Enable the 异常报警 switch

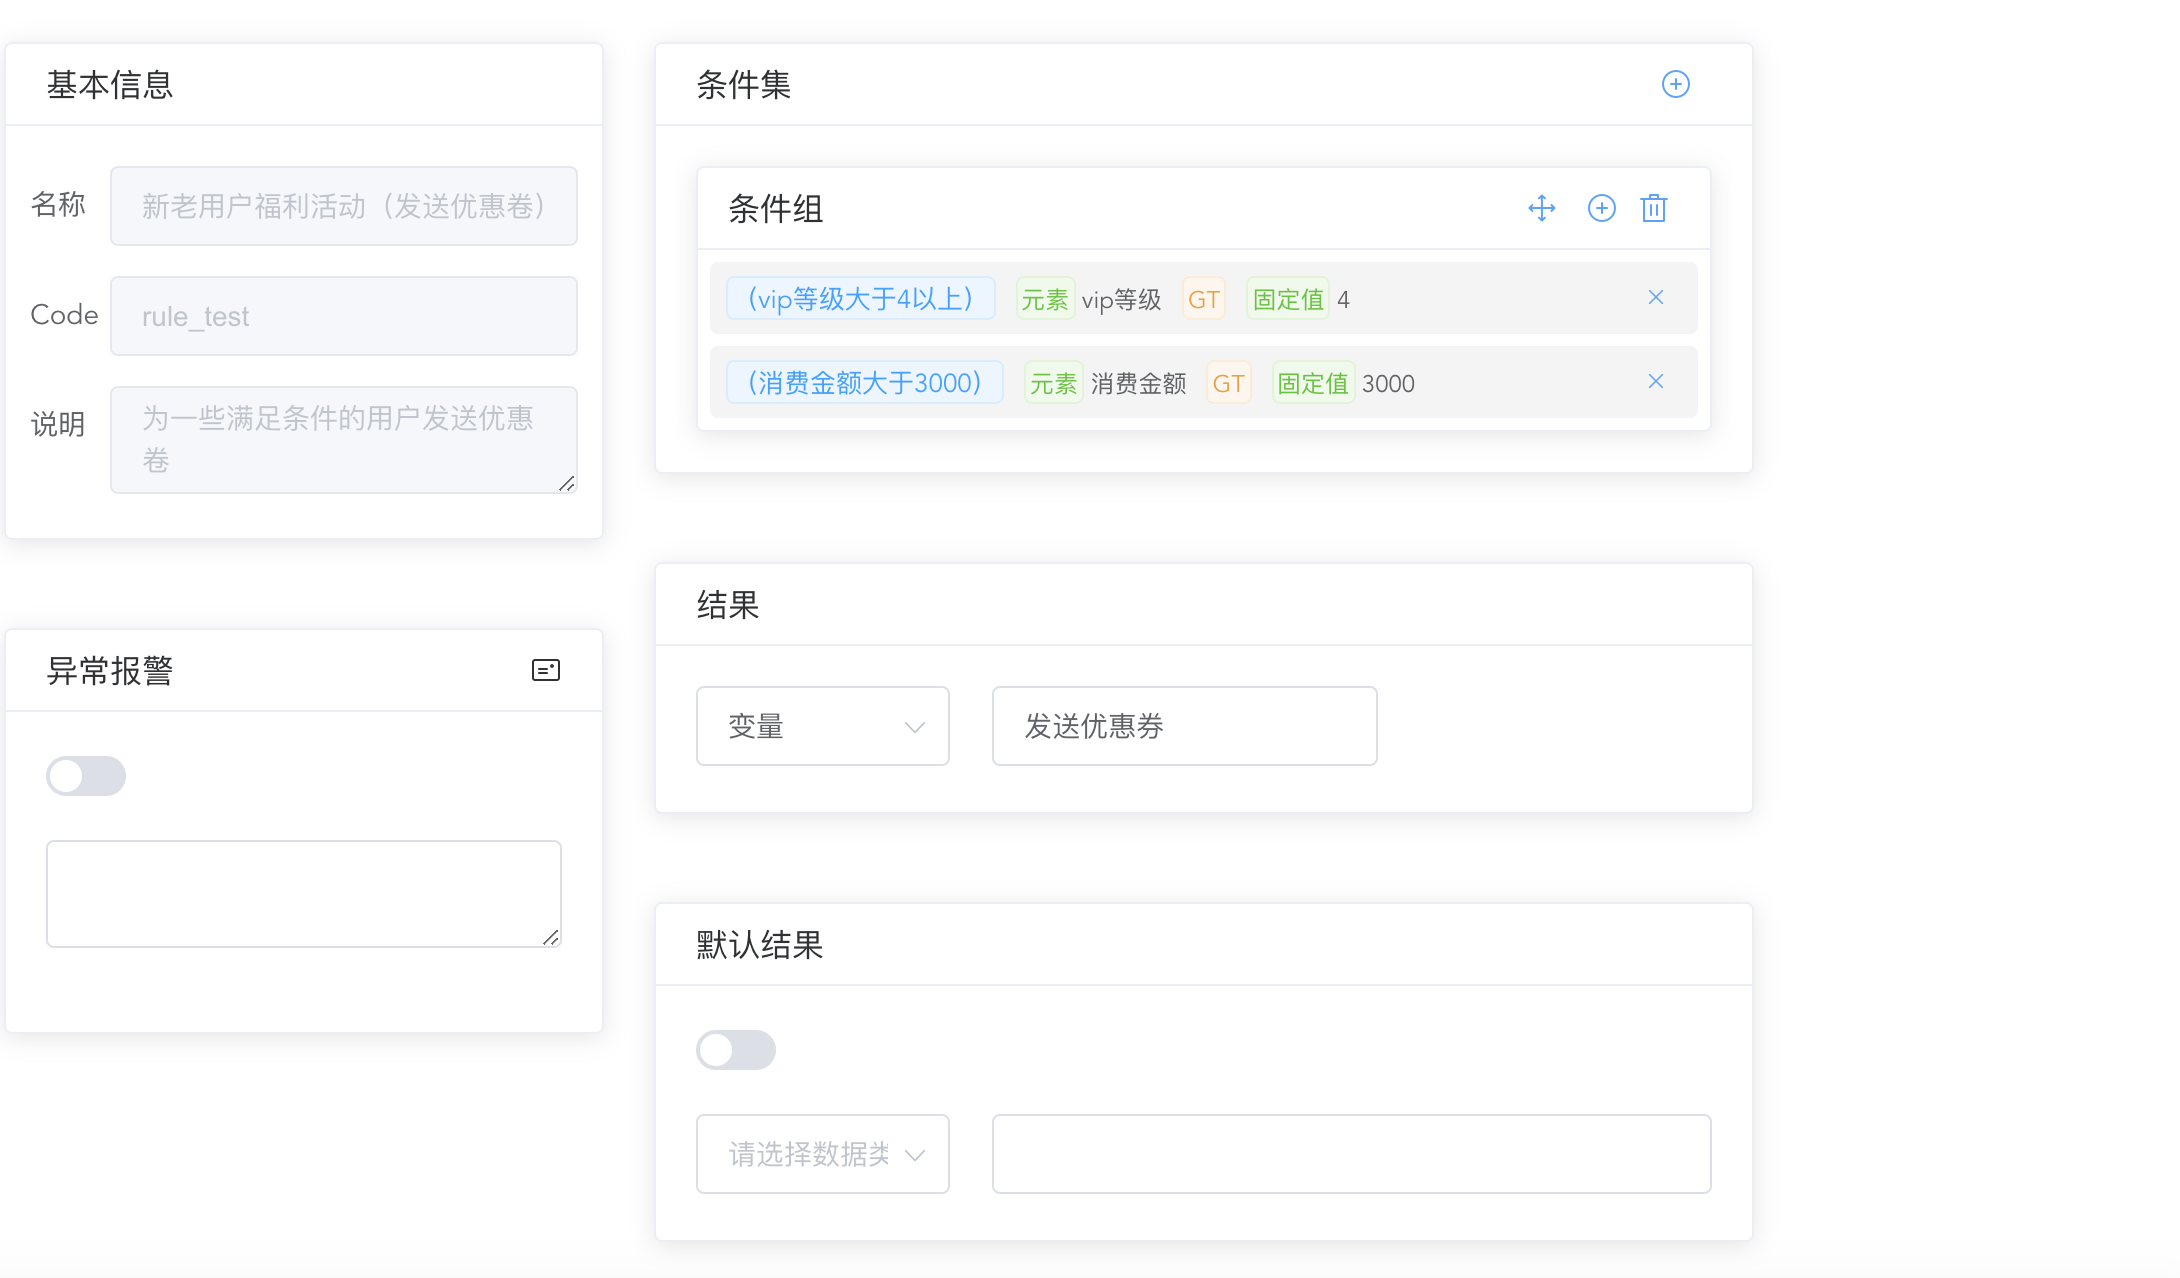point(86,776)
